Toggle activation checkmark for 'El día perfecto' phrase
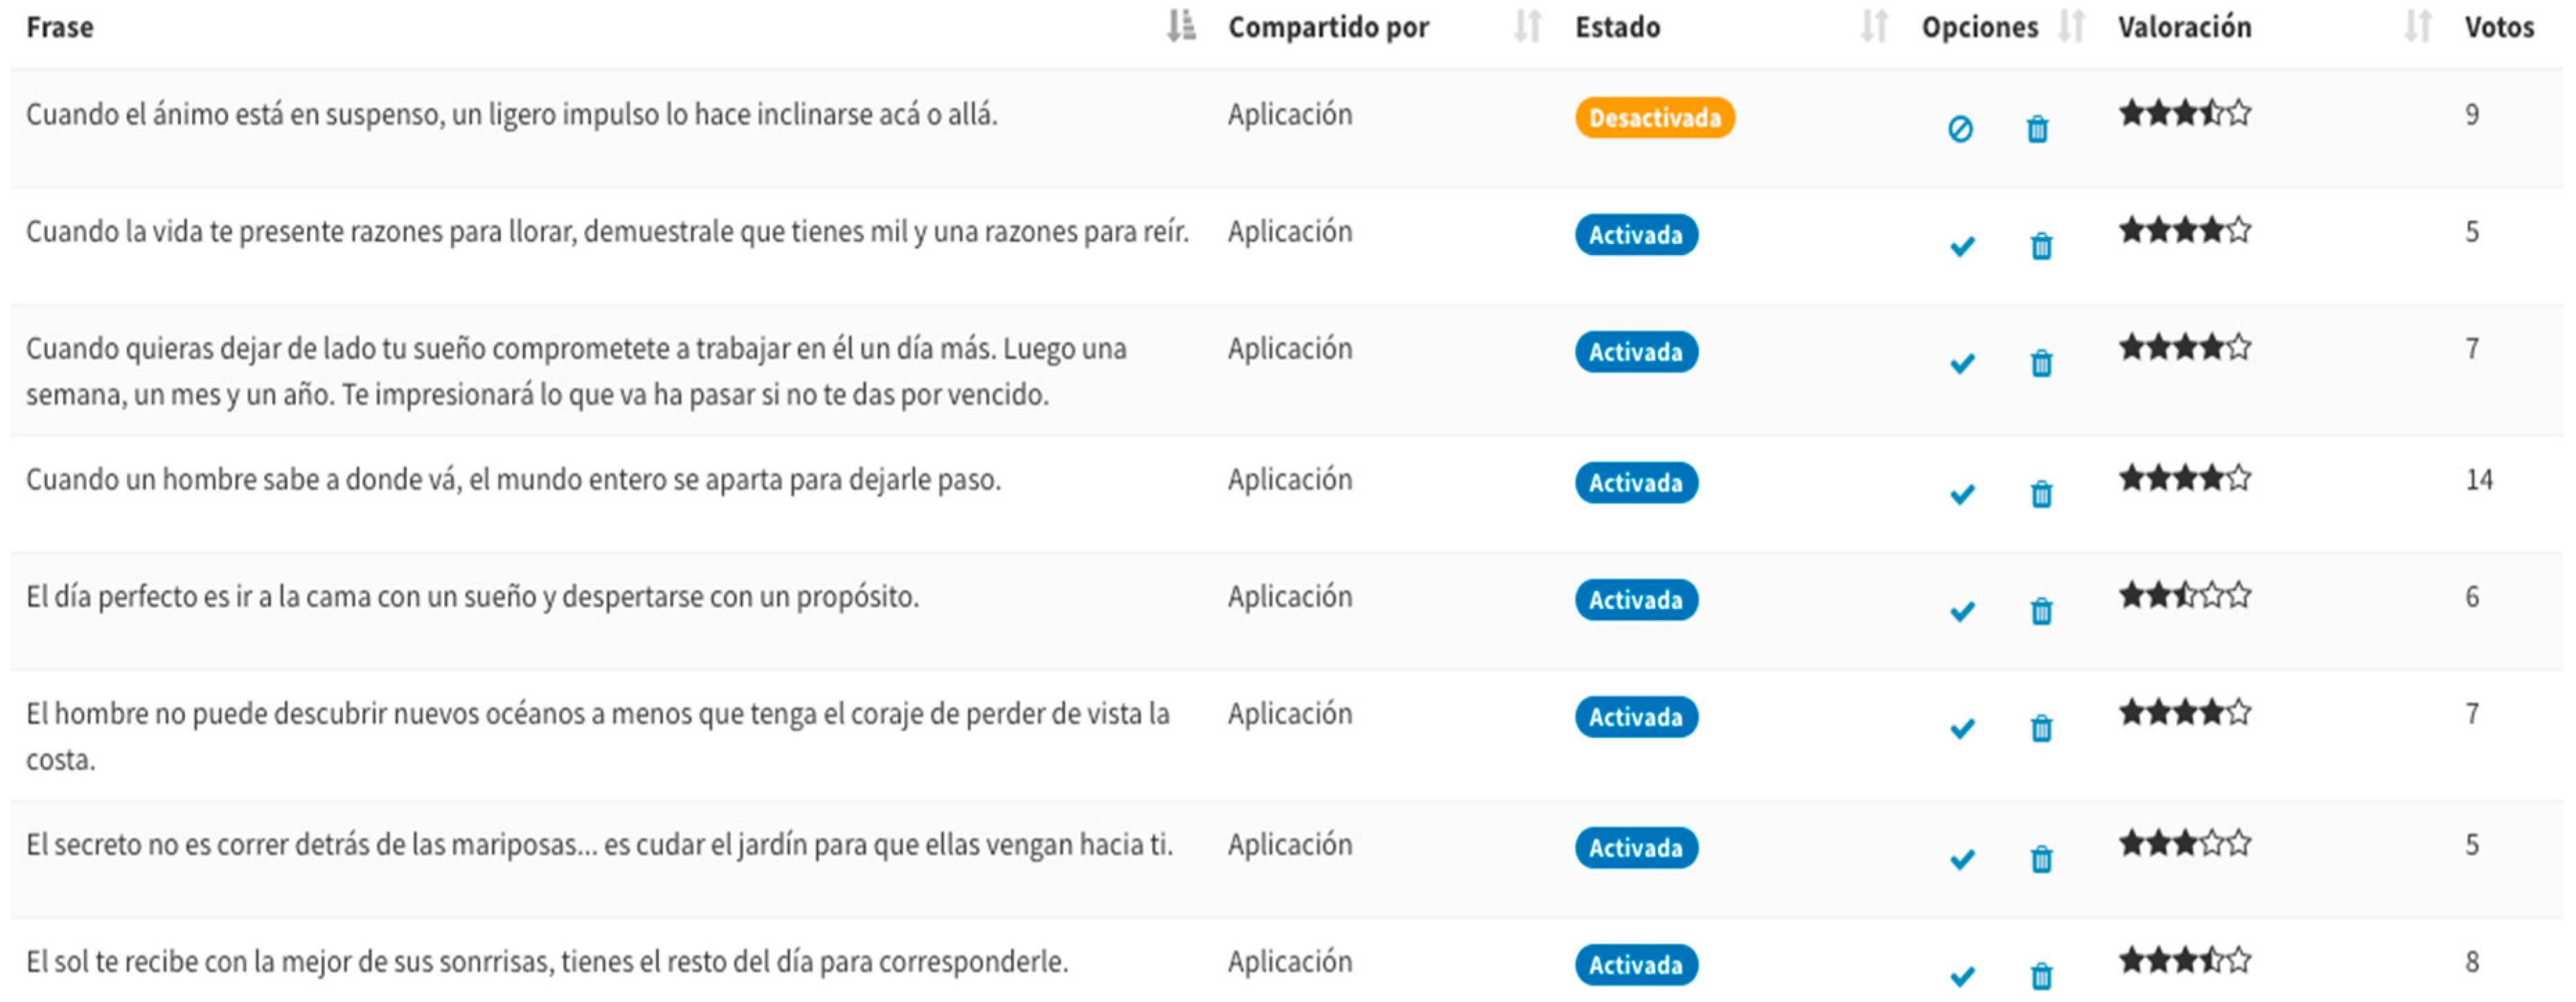Image resolution: width=2576 pixels, height=1002 pixels. [1962, 611]
